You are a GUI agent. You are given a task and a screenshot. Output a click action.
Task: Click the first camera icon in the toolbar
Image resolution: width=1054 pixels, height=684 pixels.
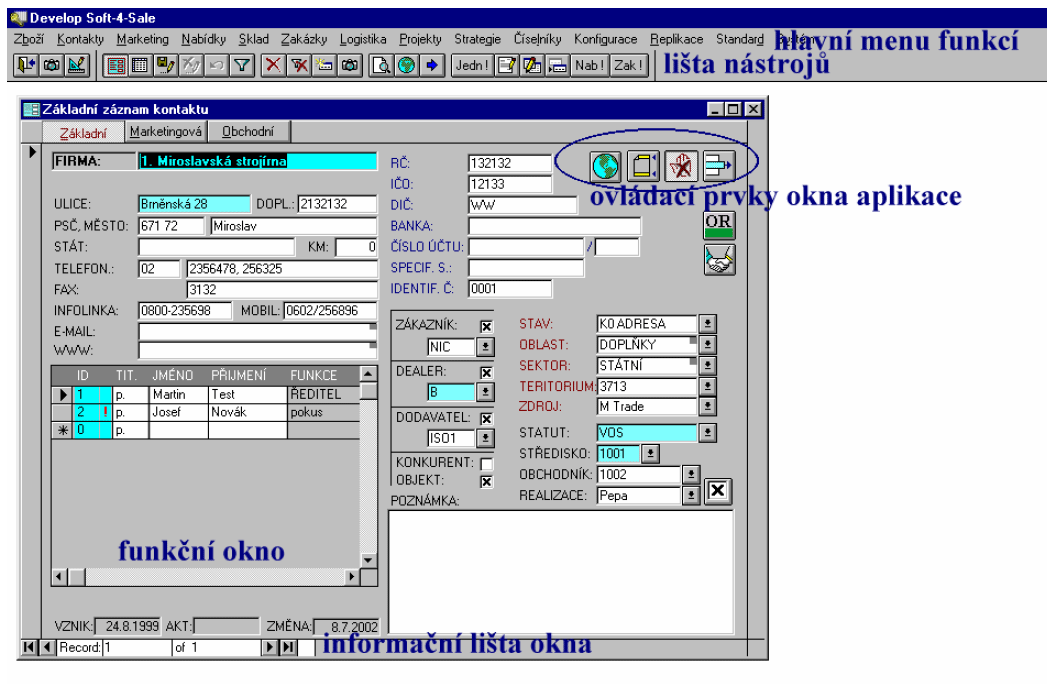(52, 66)
